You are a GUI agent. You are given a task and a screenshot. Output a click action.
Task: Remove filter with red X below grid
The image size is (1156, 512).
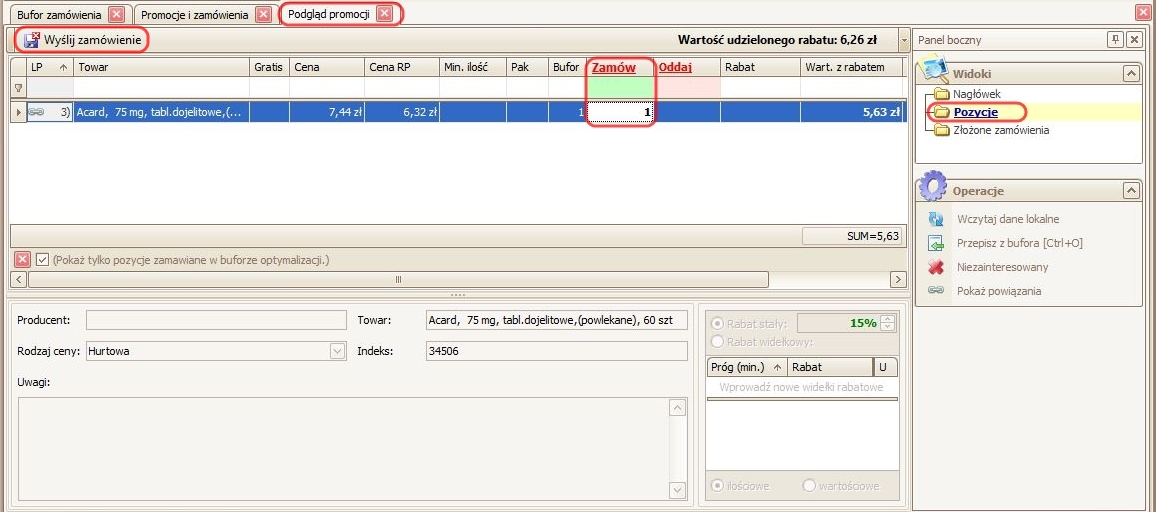(22, 260)
